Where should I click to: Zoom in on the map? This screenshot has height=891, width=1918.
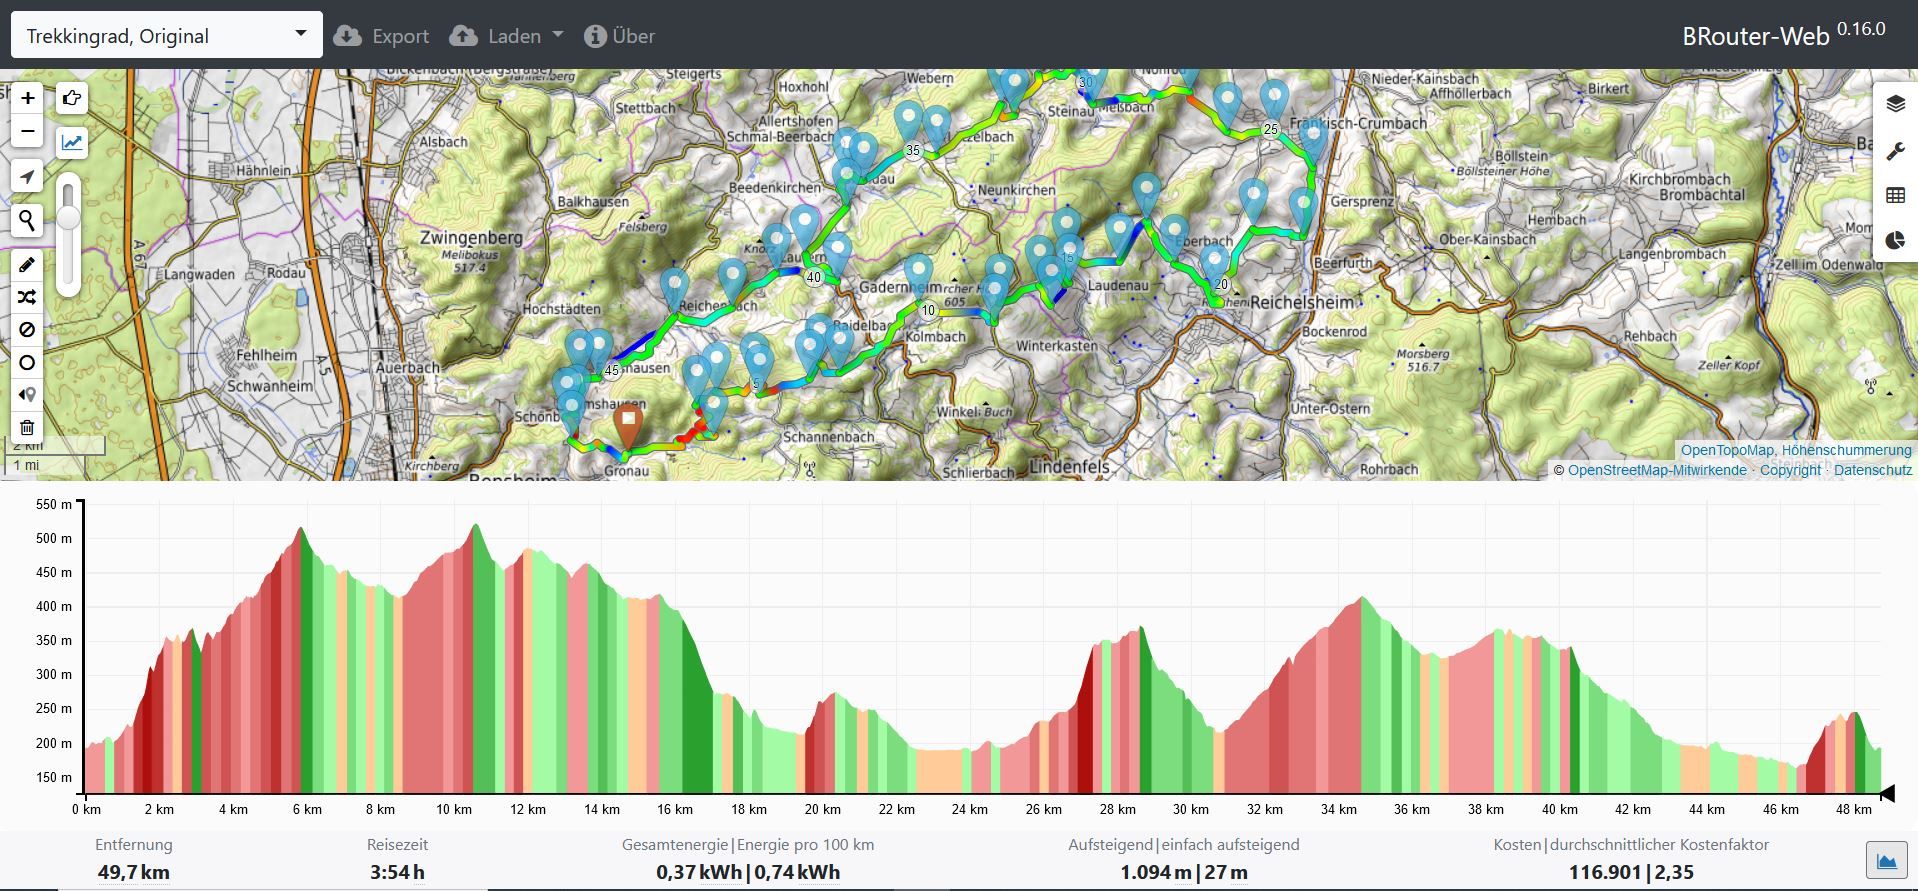point(28,98)
